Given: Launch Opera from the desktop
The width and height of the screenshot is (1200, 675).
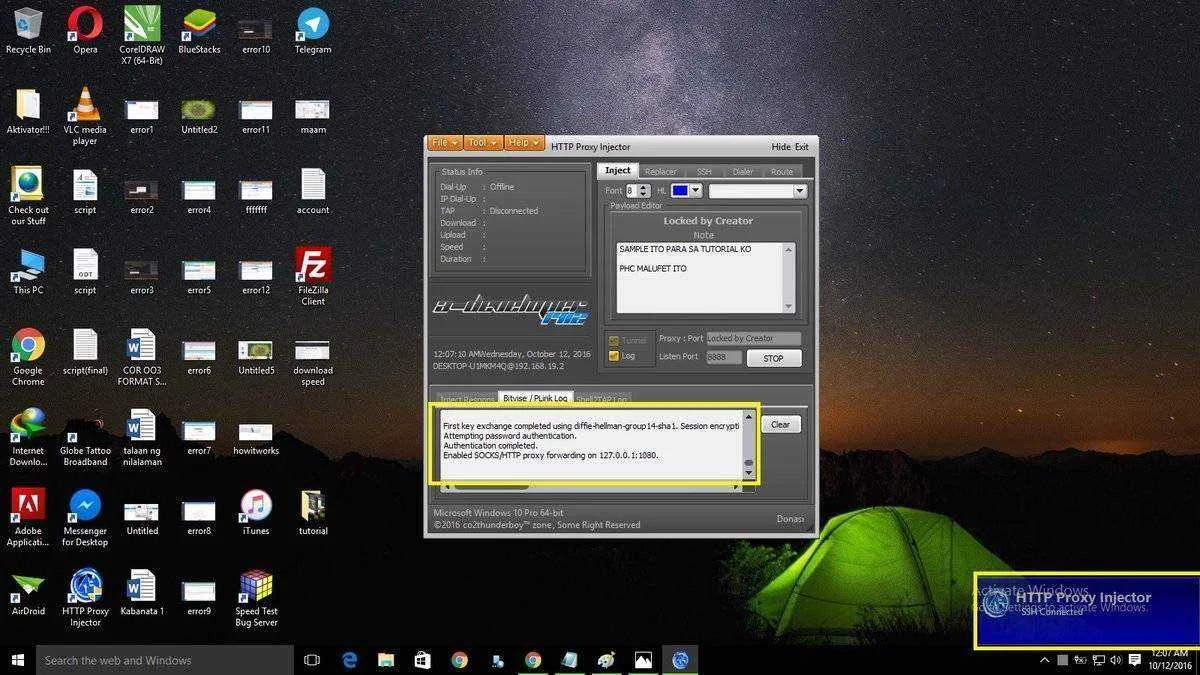Looking at the screenshot, I should tap(85, 30).
